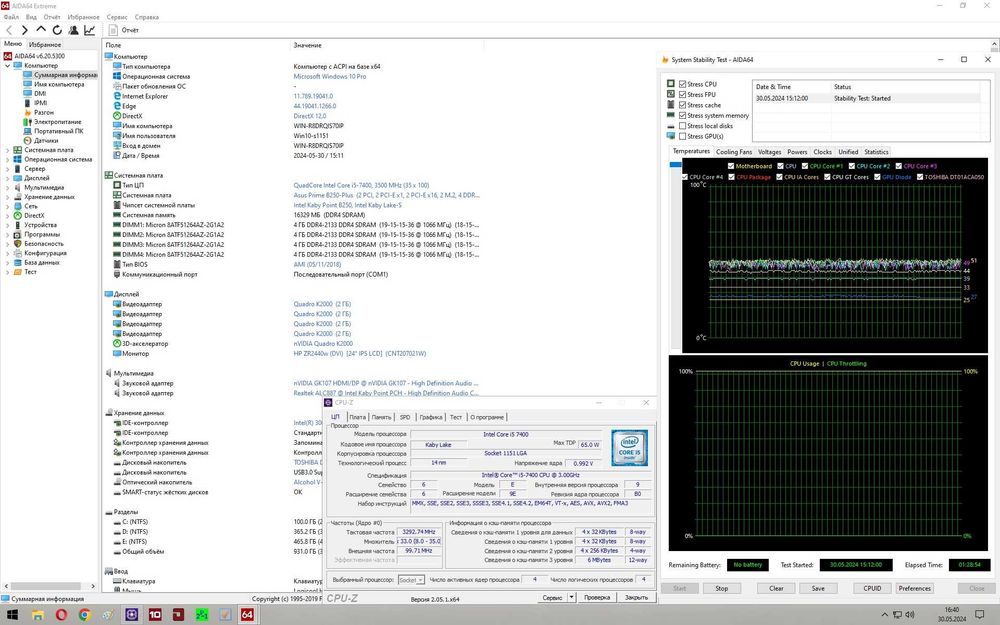1000x625 pixels.
Task: Open the CPU-Z Сервис dropdown arrow
Action: (571, 598)
